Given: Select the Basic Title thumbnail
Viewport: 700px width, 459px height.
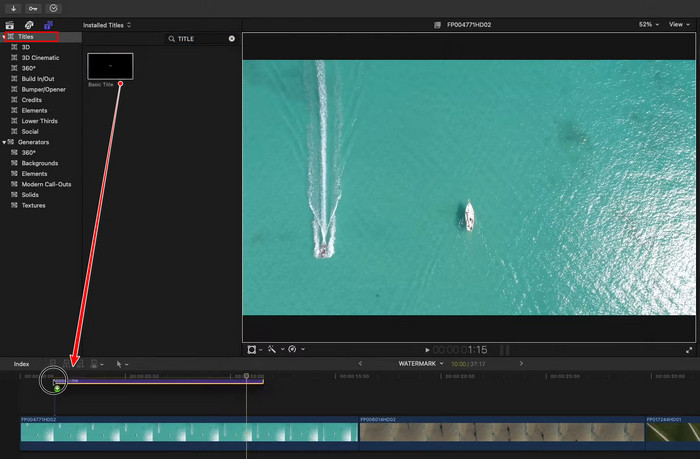Looking at the screenshot, I should [x=110, y=66].
